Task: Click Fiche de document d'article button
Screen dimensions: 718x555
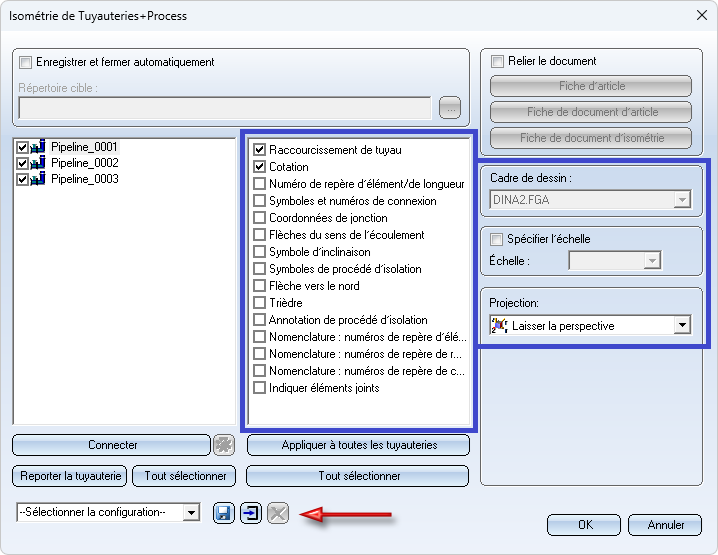Action: (x=591, y=112)
